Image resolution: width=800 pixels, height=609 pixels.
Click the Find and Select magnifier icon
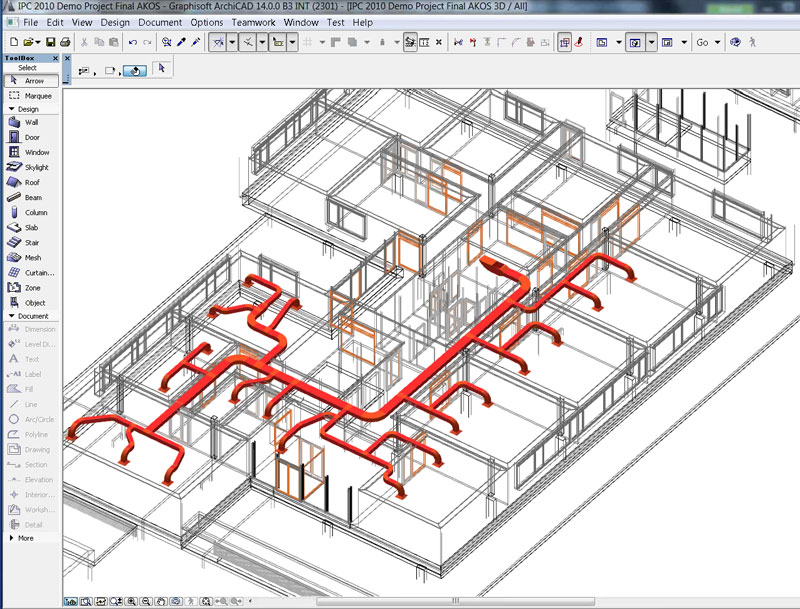(x=166, y=42)
